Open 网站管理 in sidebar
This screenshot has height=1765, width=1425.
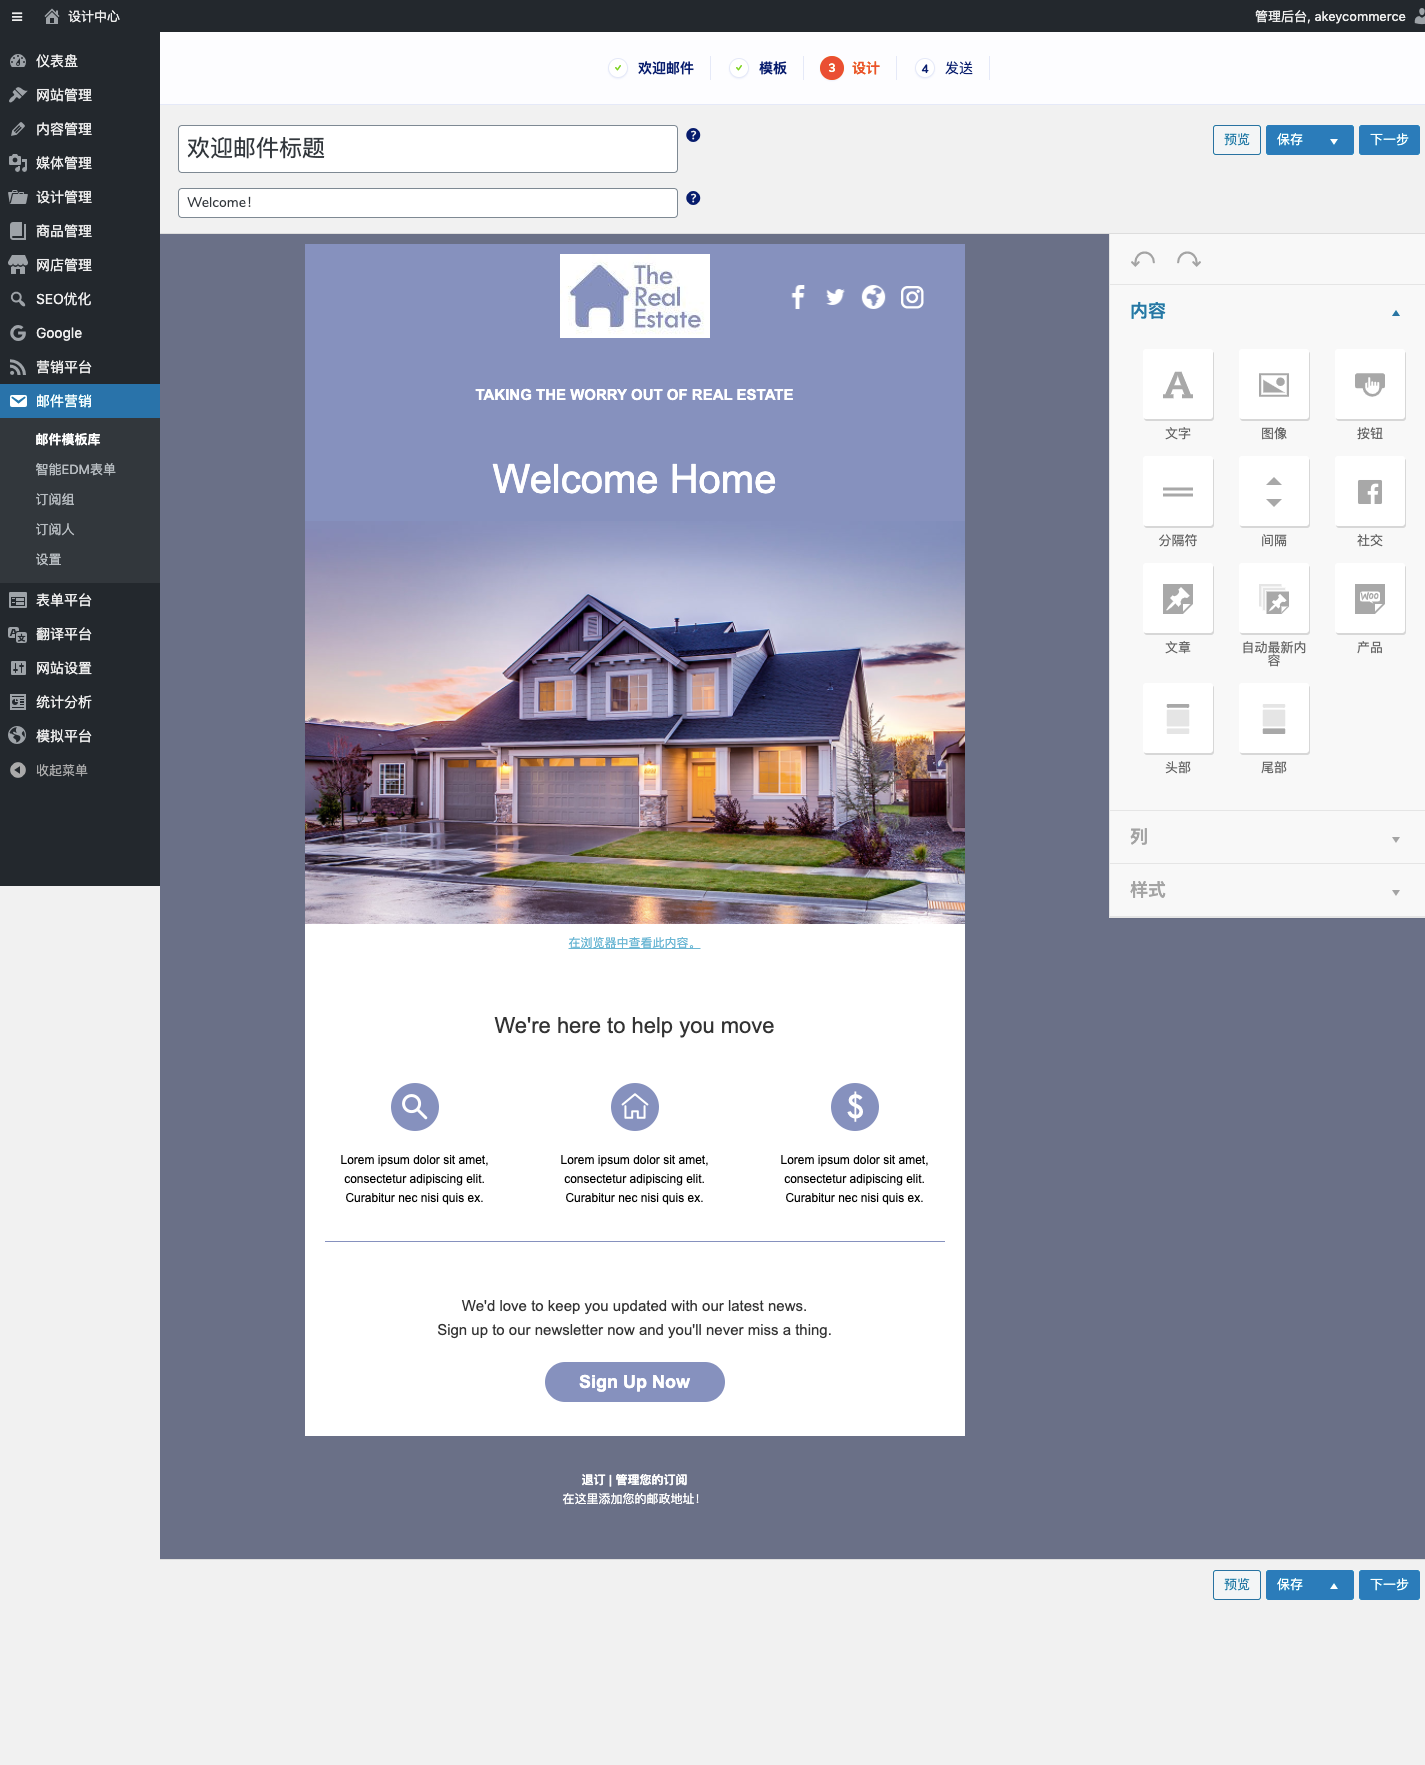(x=64, y=95)
